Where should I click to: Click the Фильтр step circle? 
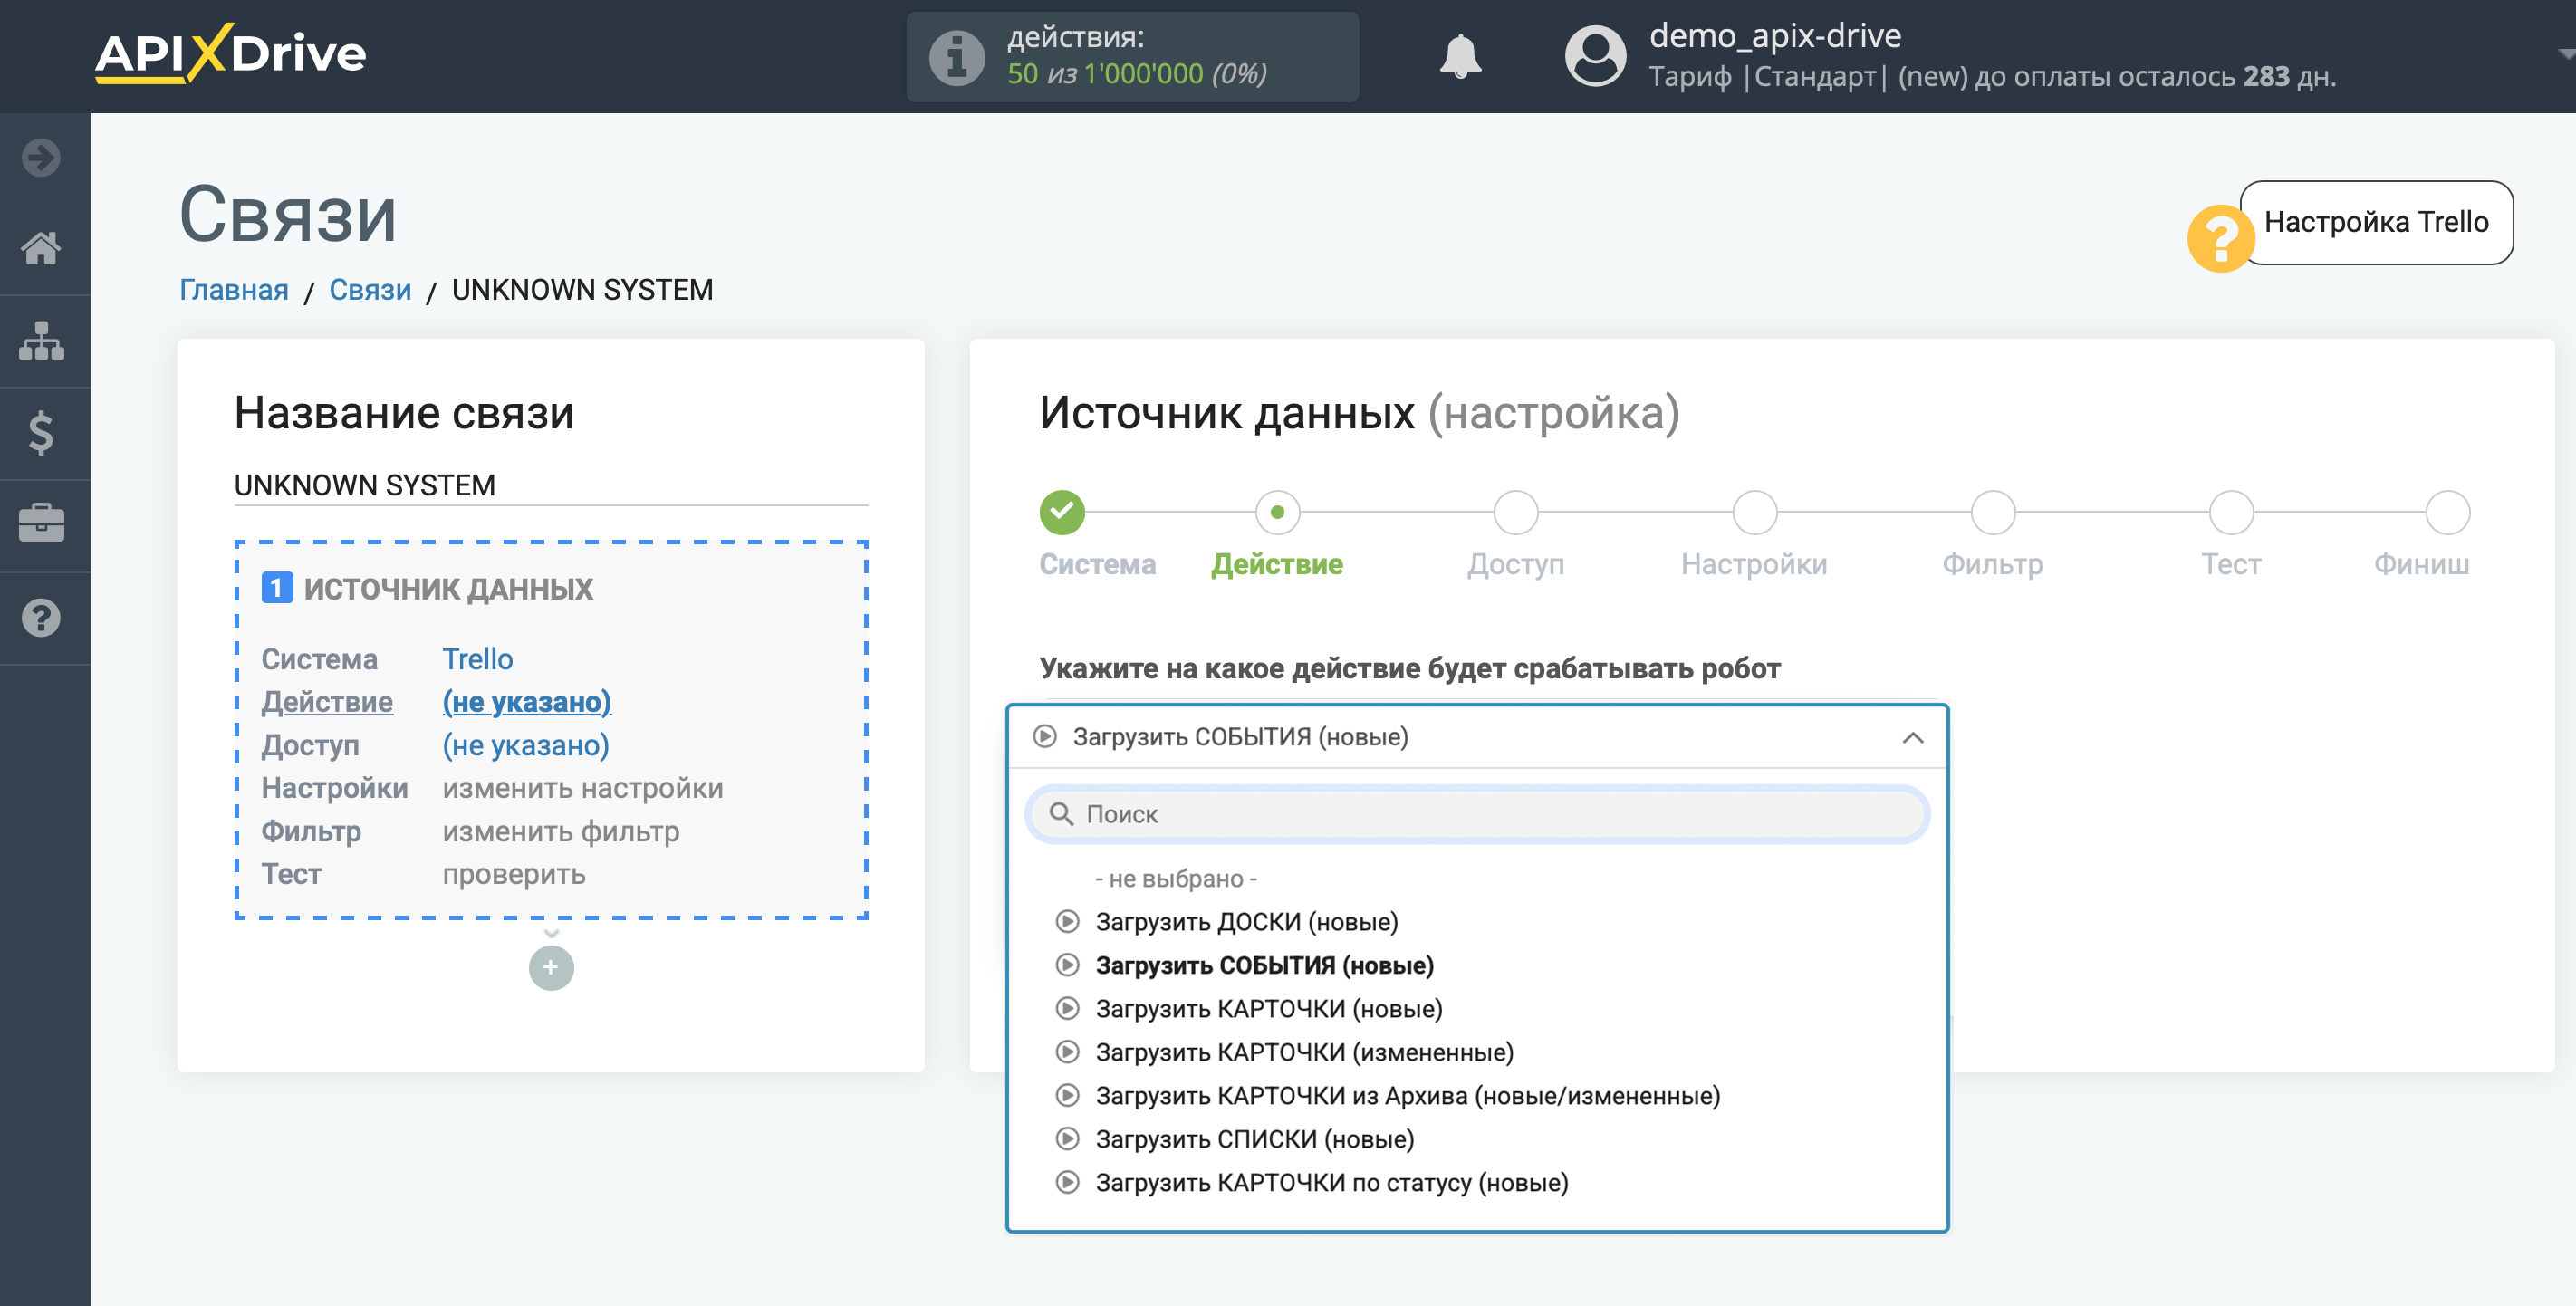(x=1992, y=512)
